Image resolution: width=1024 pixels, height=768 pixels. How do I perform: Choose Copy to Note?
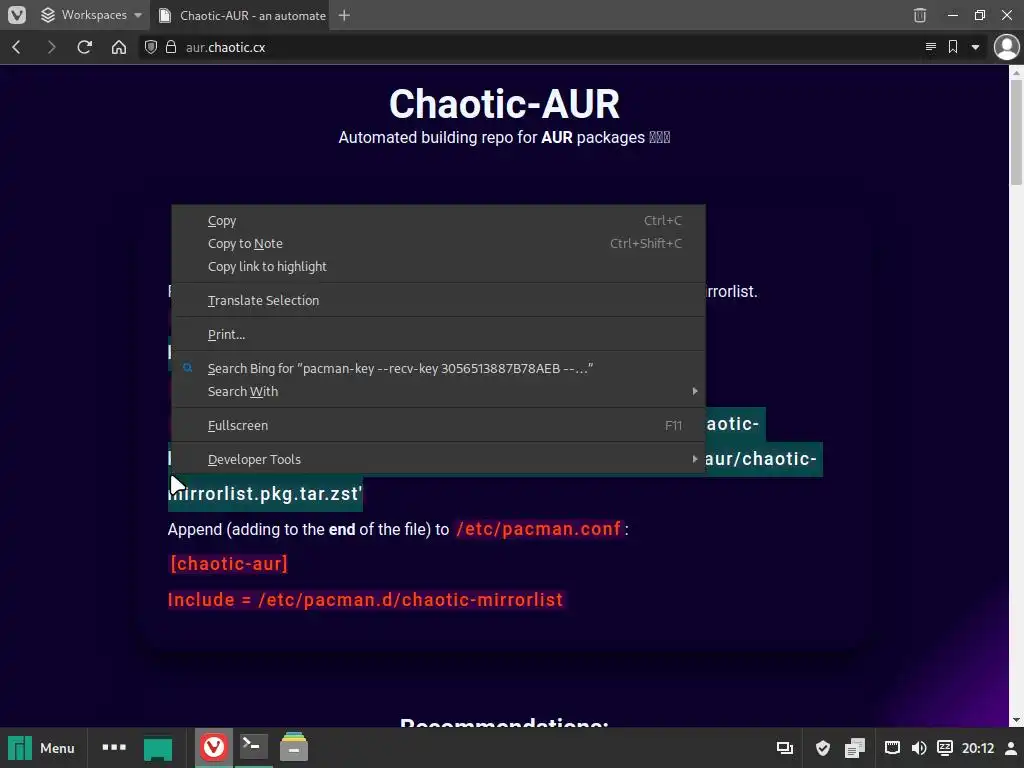click(438, 244)
